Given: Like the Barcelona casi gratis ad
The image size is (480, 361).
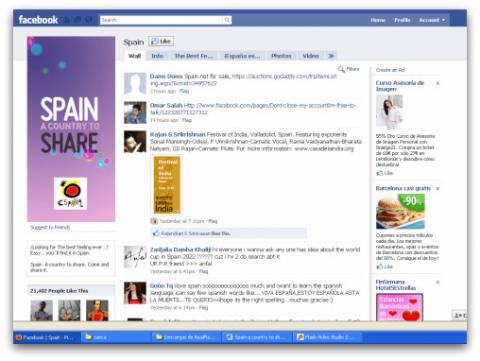Looking at the screenshot, I should point(385,267).
